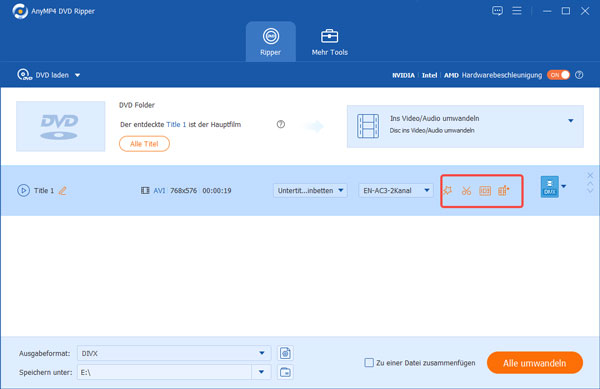Open the enhance video icon with plus
The width and height of the screenshot is (600, 389).
pos(504,190)
